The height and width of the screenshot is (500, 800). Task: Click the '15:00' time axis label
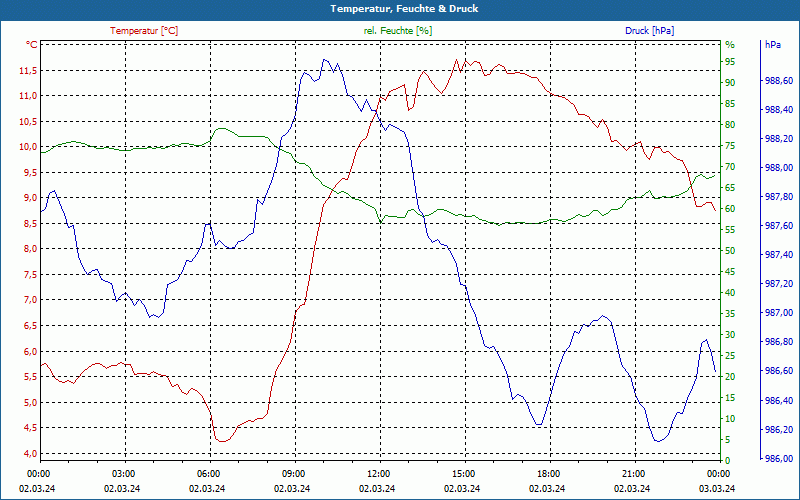pyautogui.click(x=463, y=473)
